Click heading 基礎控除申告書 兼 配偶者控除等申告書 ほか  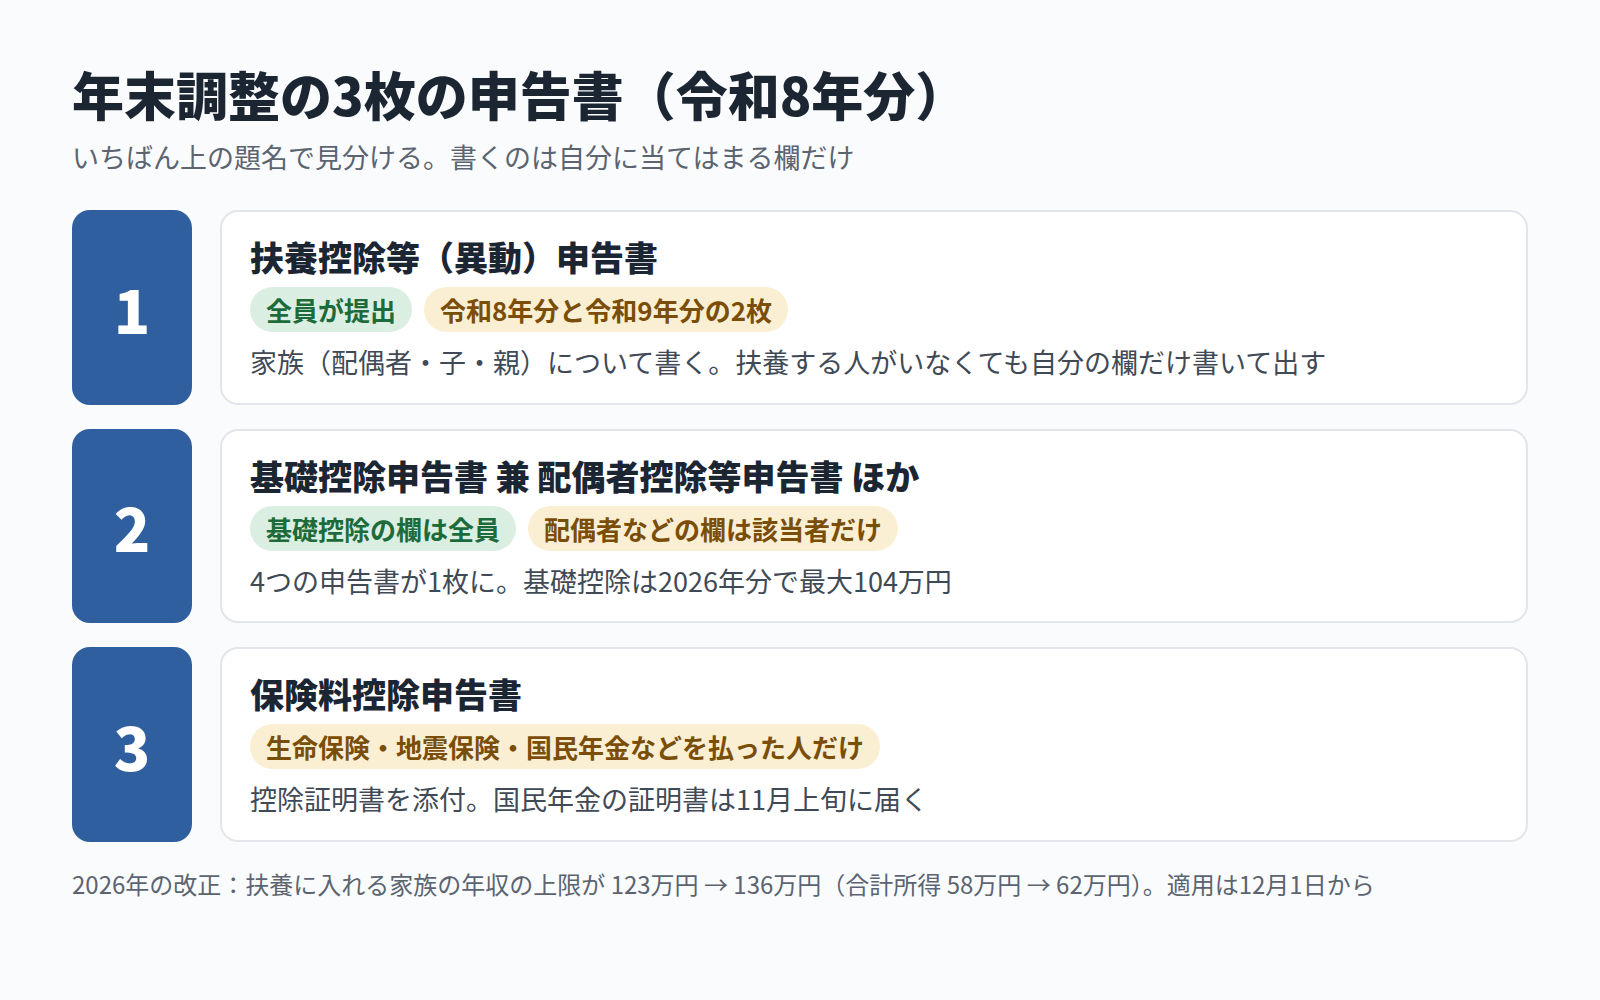click(585, 477)
